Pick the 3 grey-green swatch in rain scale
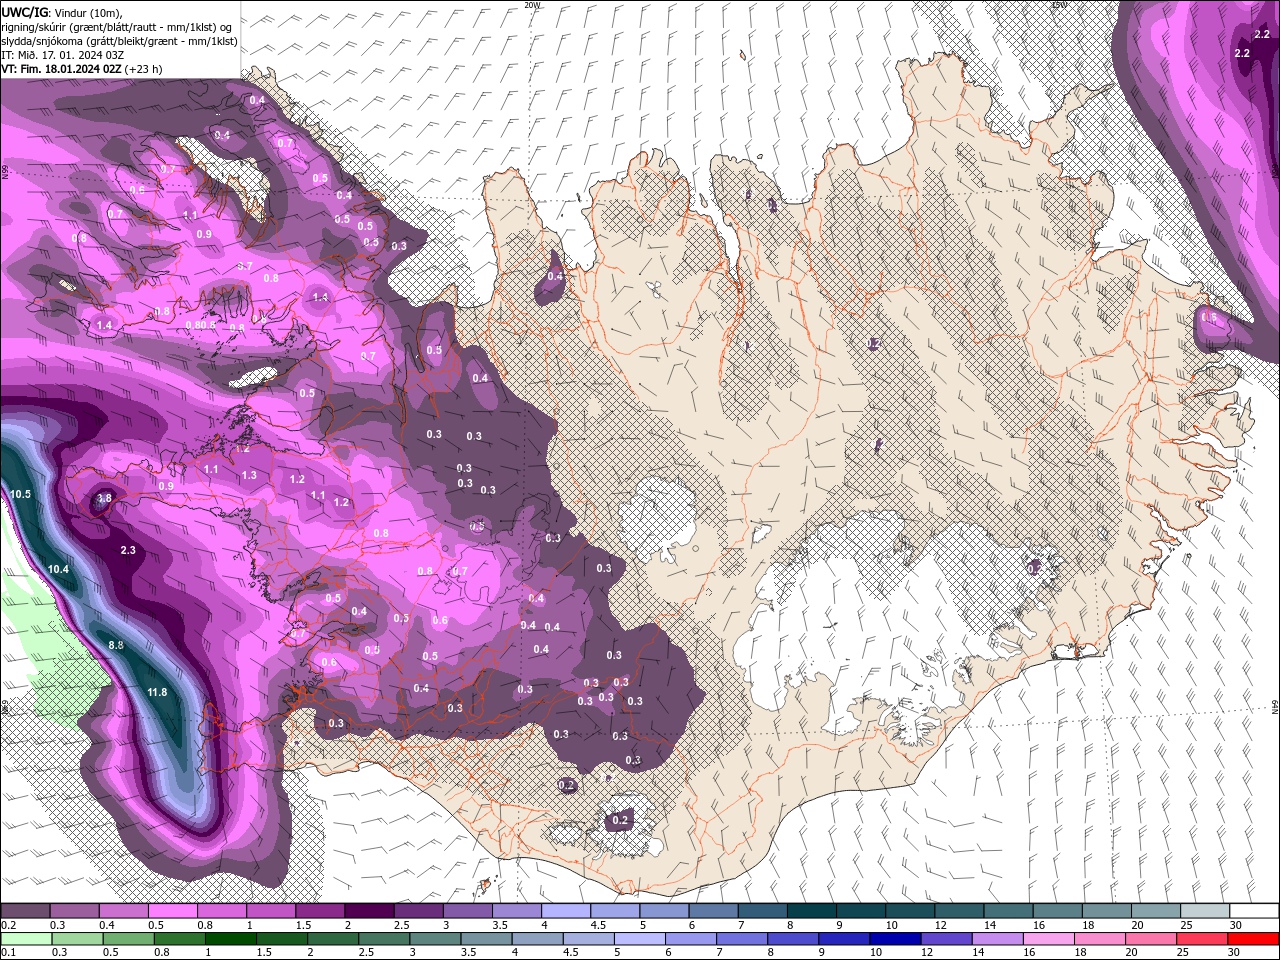Image resolution: width=1280 pixels, height=960 pixels. pos(436,939)
